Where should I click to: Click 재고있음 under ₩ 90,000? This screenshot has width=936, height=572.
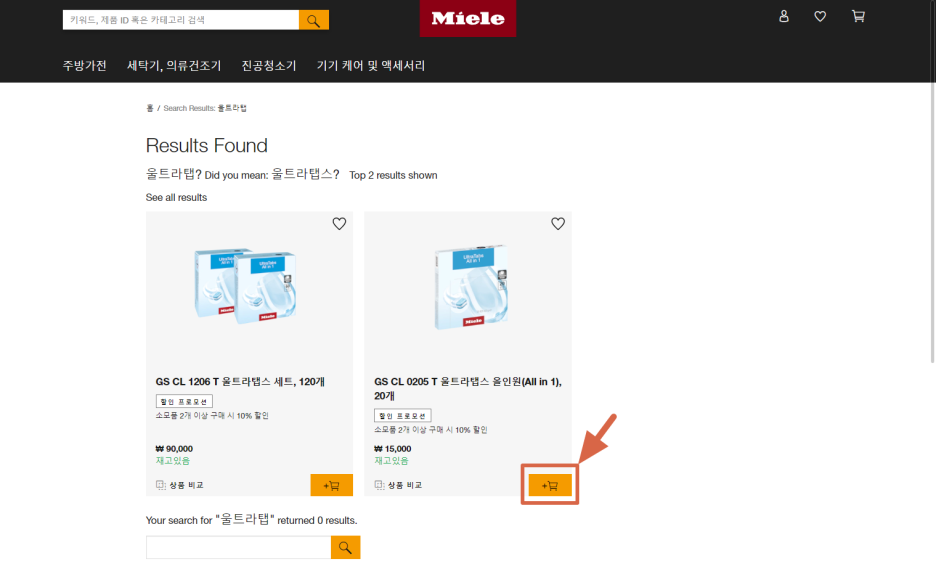[173, 460]
